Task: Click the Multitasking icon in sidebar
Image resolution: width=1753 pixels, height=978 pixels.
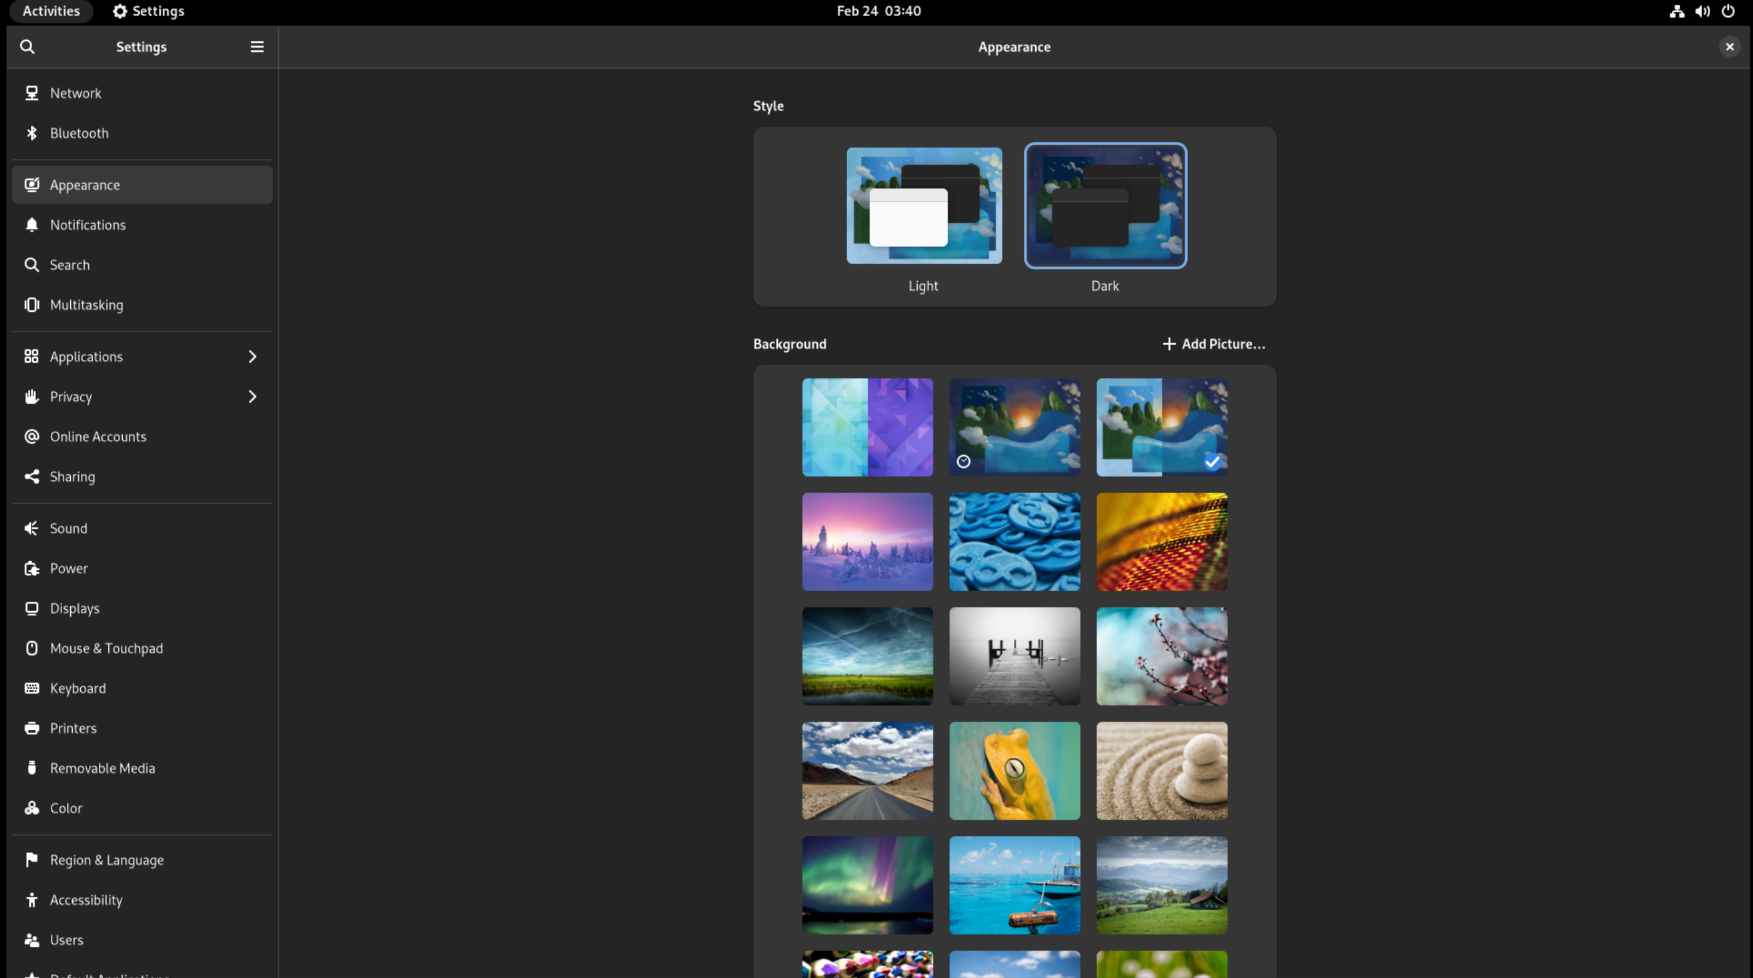Action: (32, 305)
